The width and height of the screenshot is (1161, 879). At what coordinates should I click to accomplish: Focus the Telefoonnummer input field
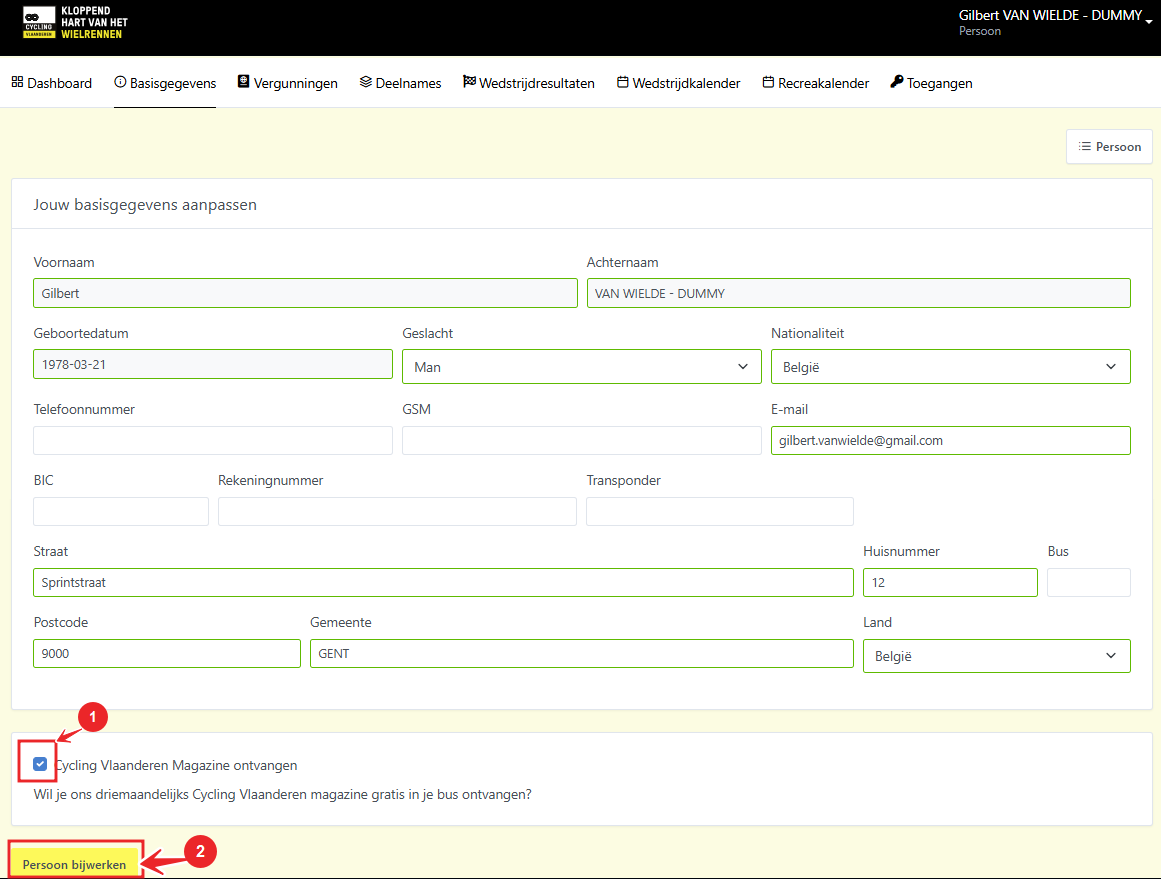click(213, 440)
